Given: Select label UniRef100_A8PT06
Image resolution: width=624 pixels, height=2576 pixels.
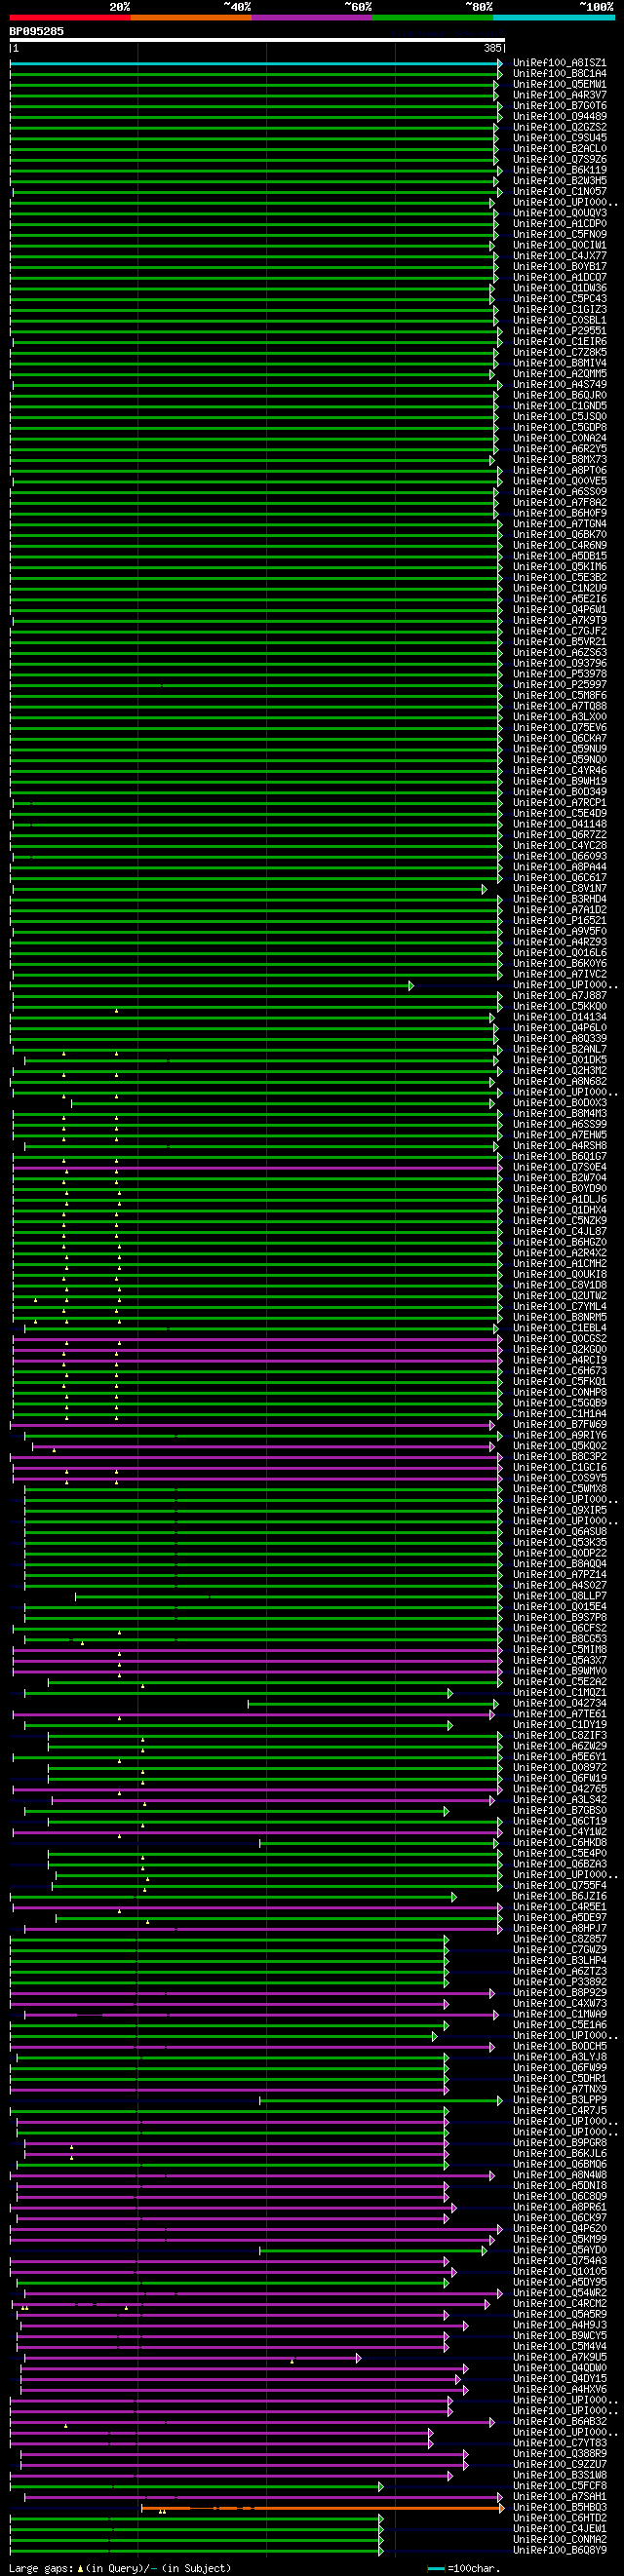Looking at the screenshot, I should point(560,470).
